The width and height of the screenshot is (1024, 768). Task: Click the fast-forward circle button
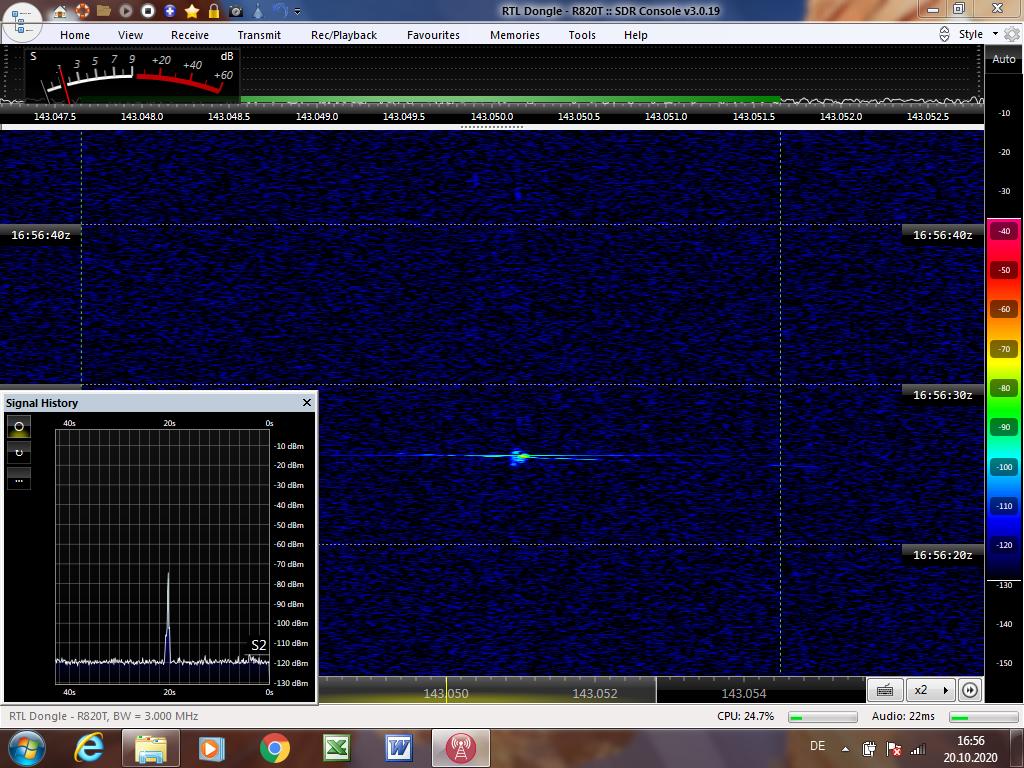point(970,690)
